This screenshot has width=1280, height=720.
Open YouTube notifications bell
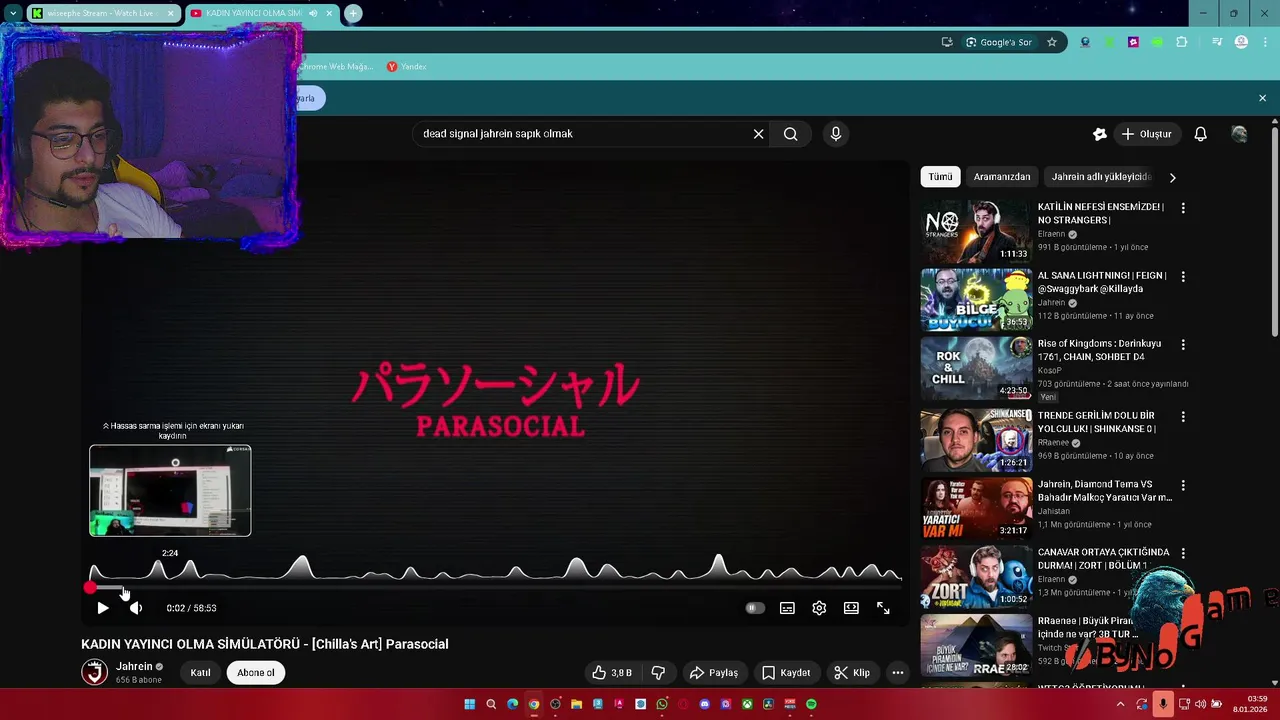tap(1201, 134)
